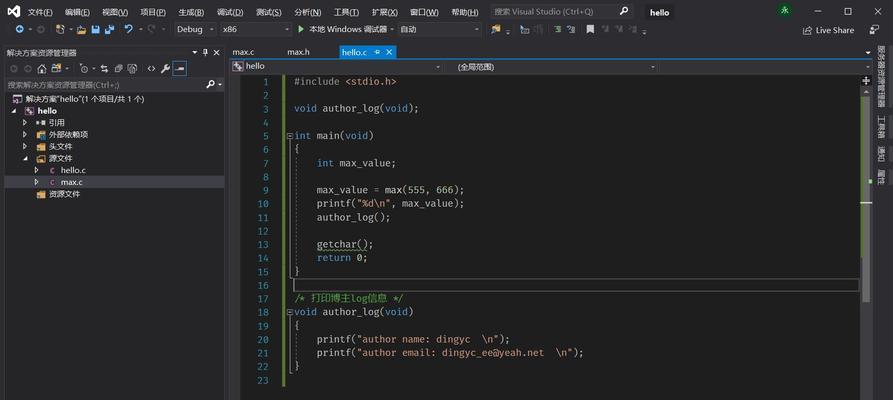Screen dimensions: 893x400
Task: Click the Save All icon
Action: [109, 30]
